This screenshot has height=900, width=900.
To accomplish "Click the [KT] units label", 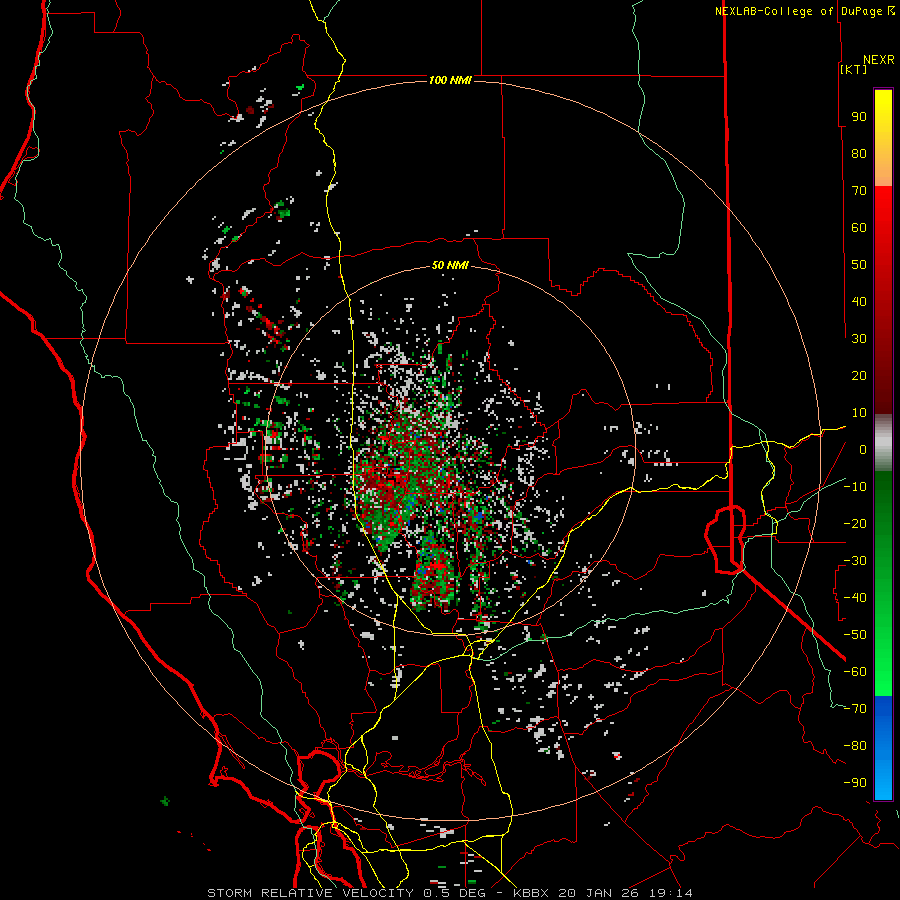I will pyautogui.click(x=854, y=69).
